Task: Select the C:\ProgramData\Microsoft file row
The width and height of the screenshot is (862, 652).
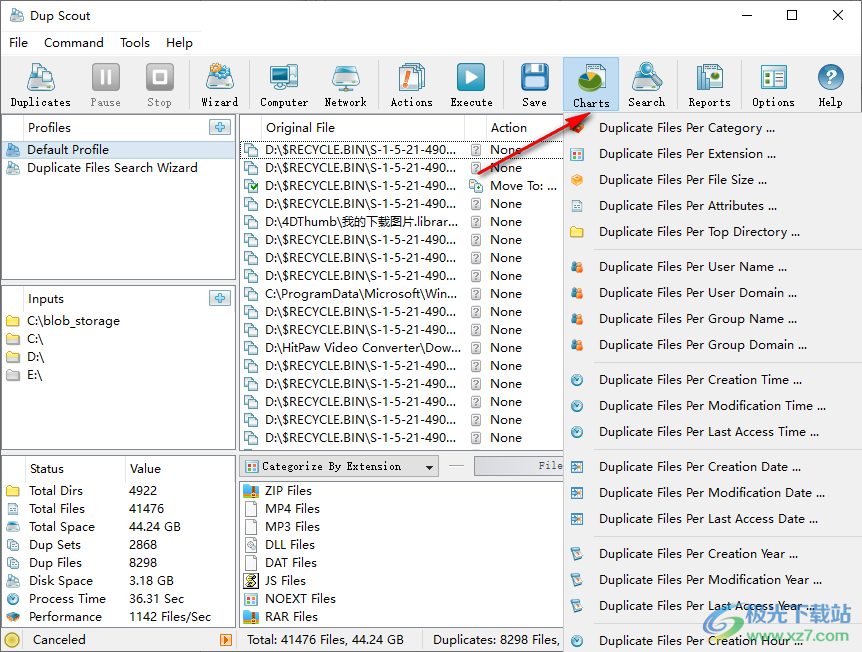Action: [x=402, y=294]
